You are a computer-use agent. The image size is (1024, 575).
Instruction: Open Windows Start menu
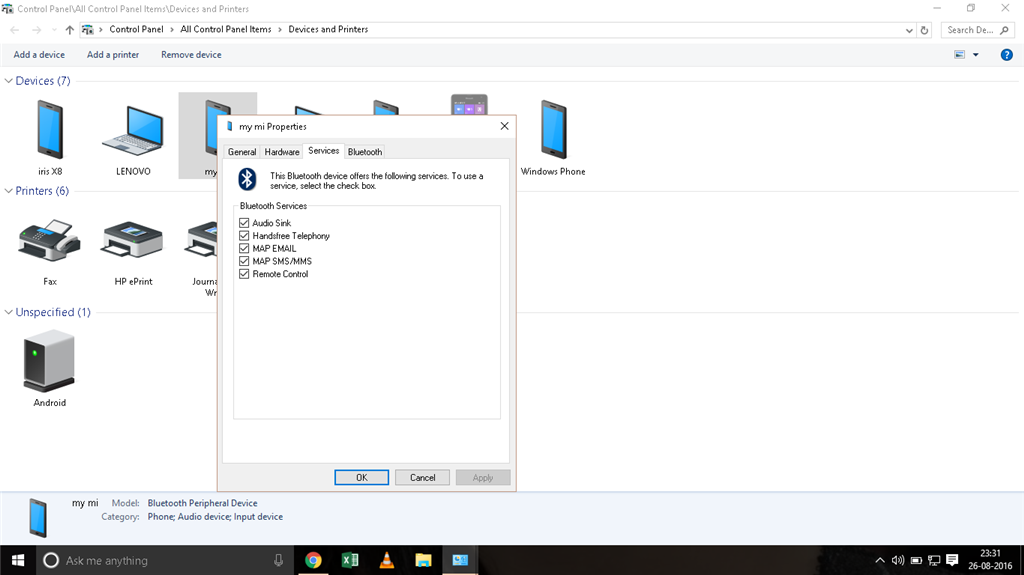(18, 560)
